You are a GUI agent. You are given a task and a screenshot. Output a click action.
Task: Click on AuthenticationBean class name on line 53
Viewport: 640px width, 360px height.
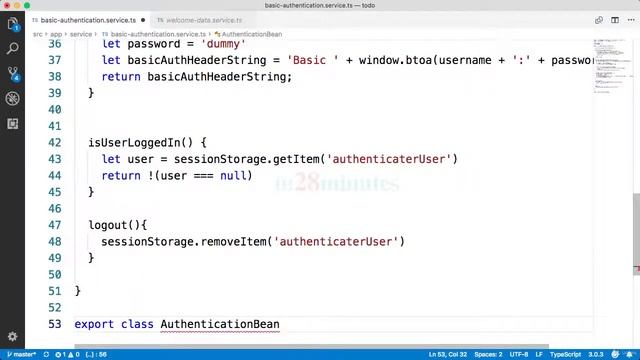(x=220, y=324)
